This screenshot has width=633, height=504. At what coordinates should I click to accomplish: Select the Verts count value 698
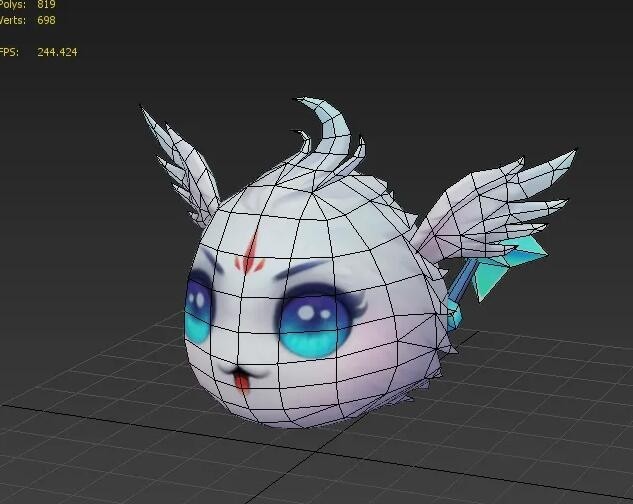click(46, 20)
